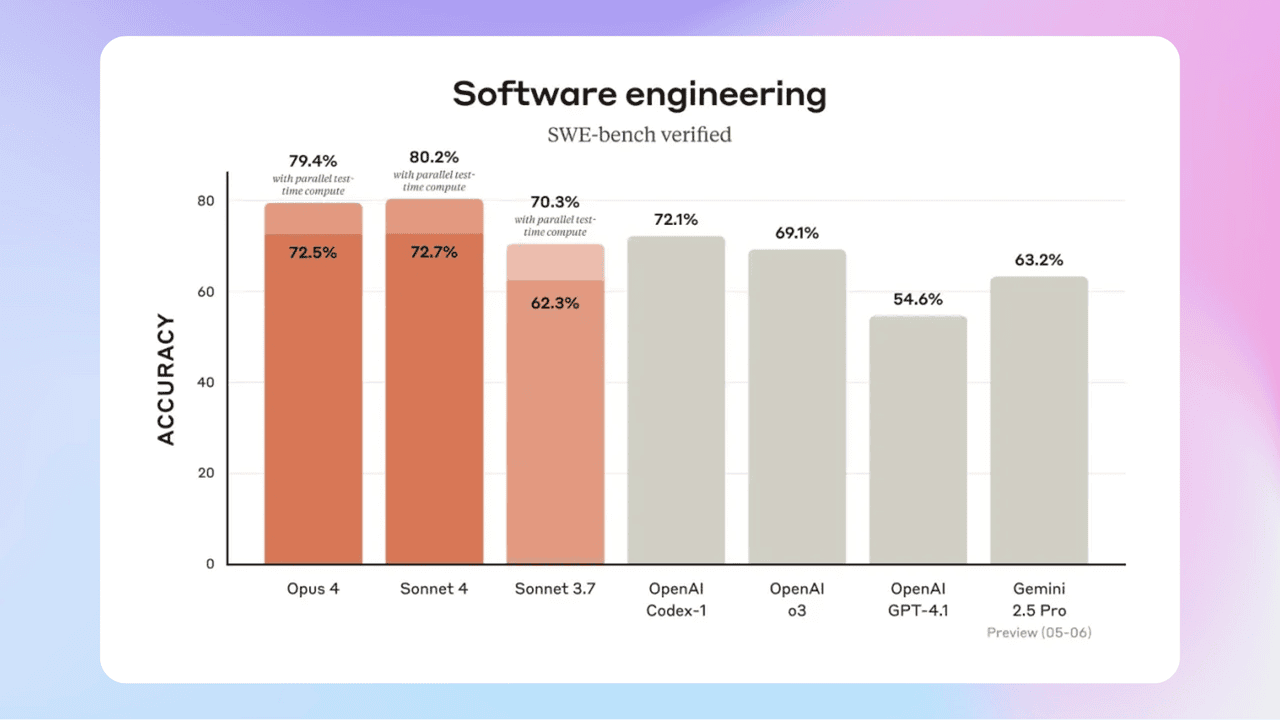Image resolution: width=1280 pixels, height=720 pixels.
Task: Click the 79.4% label above Opus 4
Action: [x=313, y=160]
